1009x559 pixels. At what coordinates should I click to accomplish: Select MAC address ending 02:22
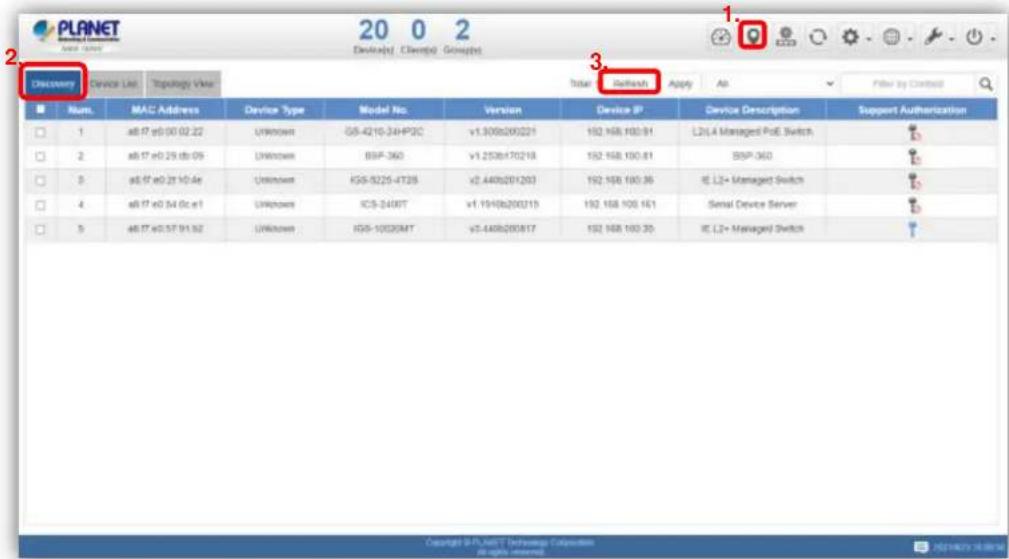165,132
